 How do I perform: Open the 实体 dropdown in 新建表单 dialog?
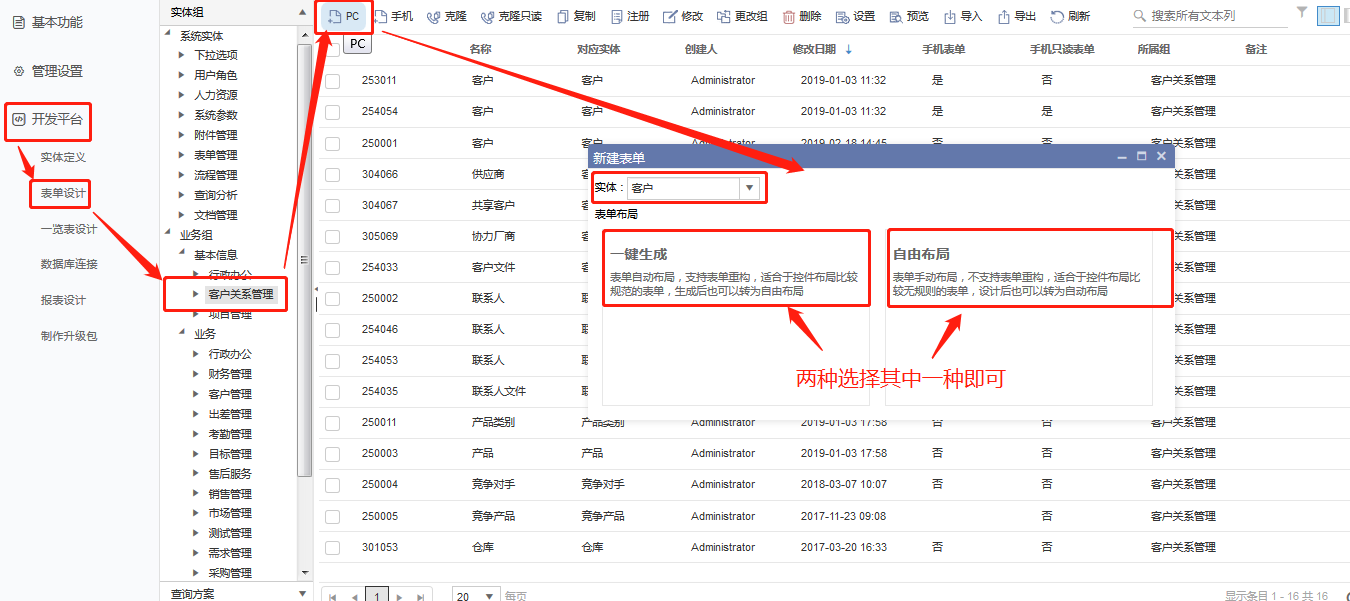click(x=749, y=188)
